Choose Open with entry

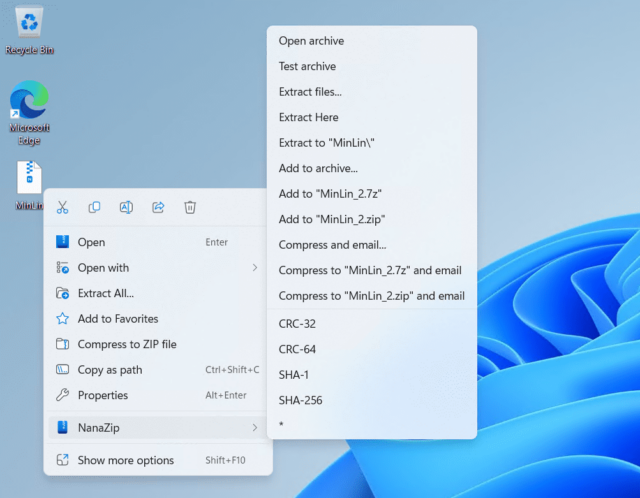(x=157, y=268)
